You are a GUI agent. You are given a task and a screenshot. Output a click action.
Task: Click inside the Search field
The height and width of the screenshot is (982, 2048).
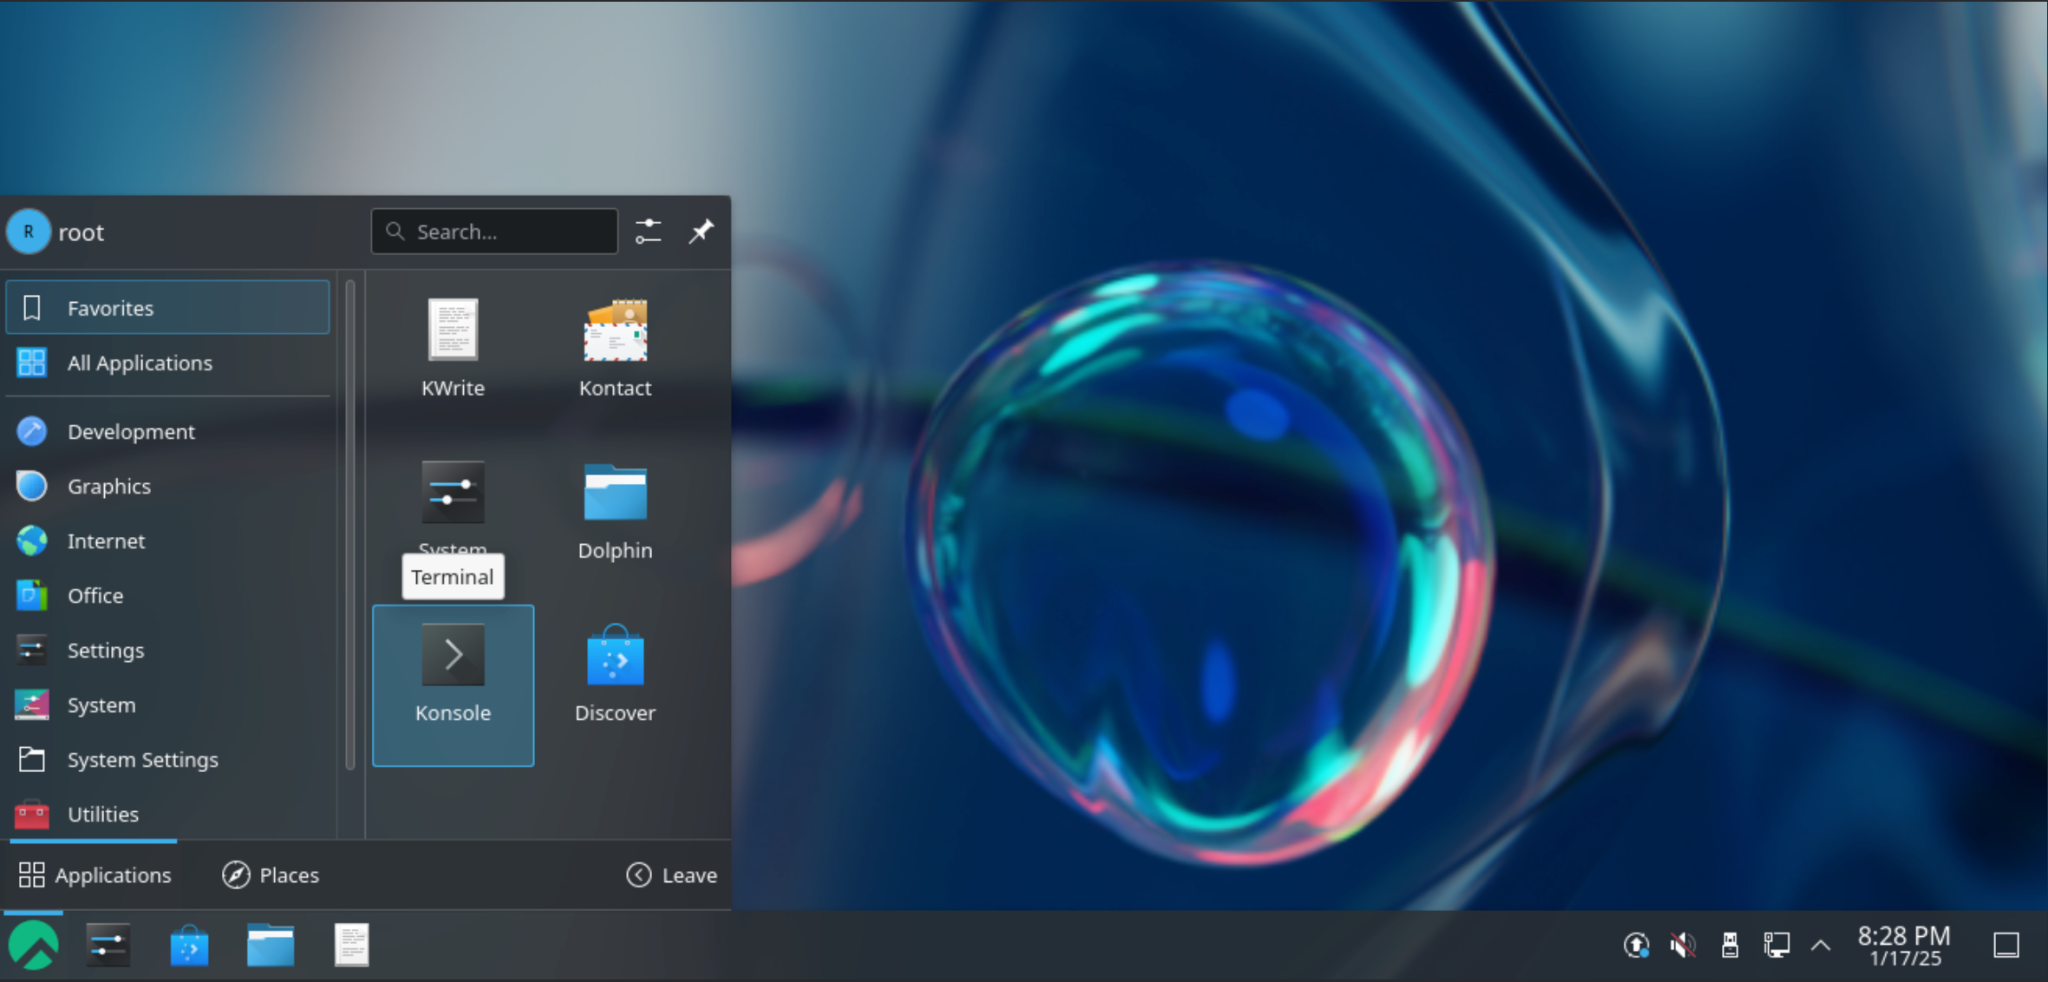click(x=494, y=231)
